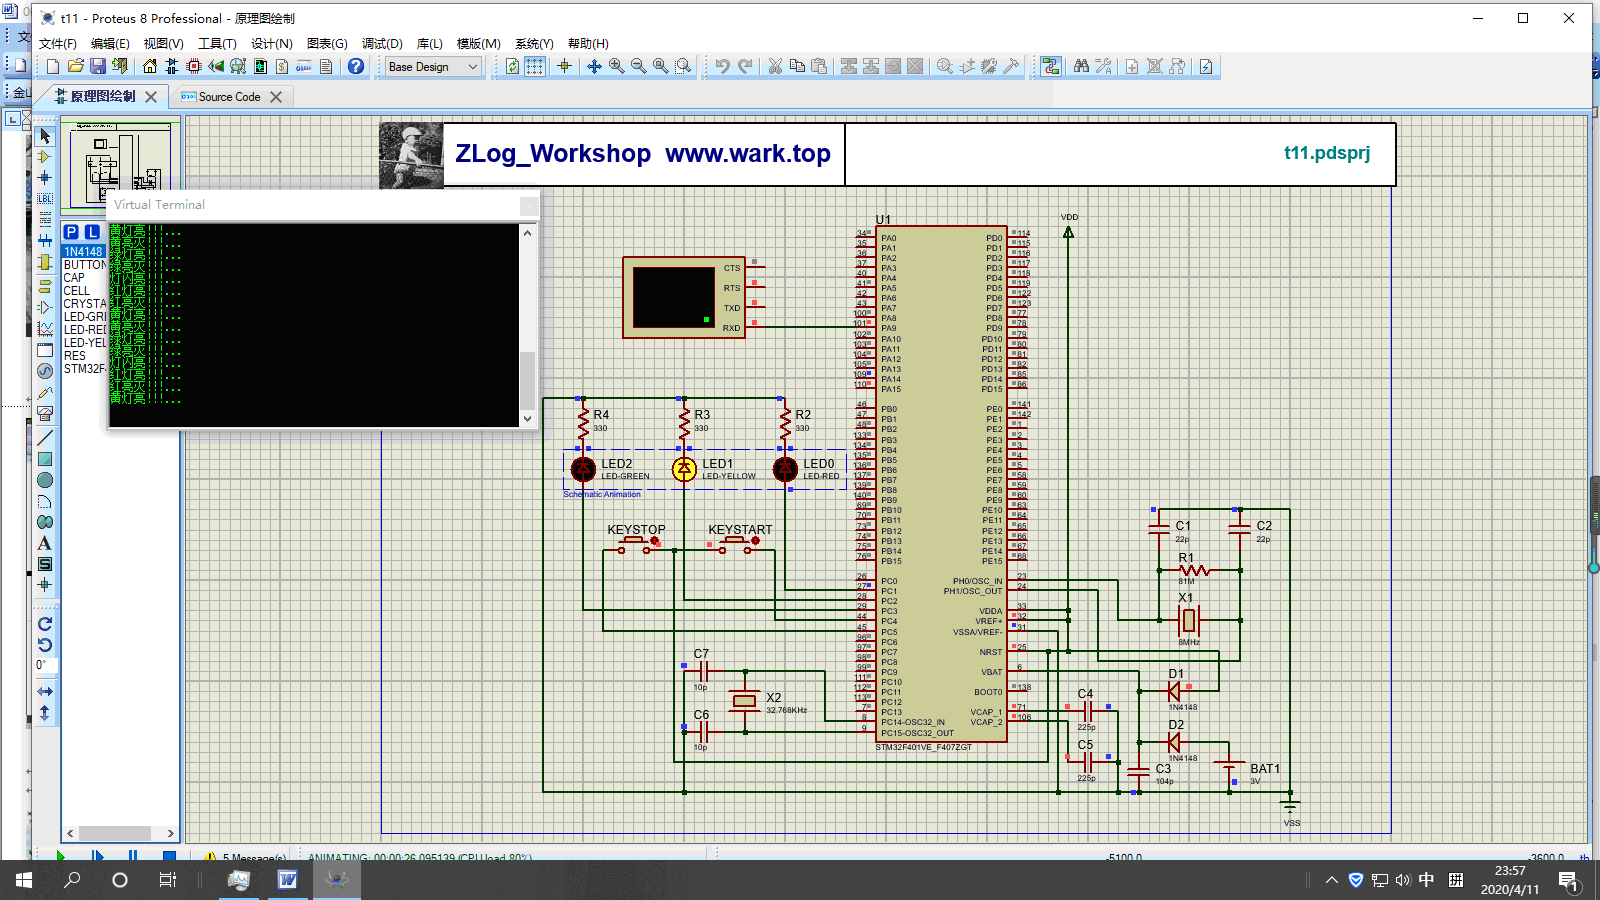Open the 帮助(H) menu

tap(588, 44)
